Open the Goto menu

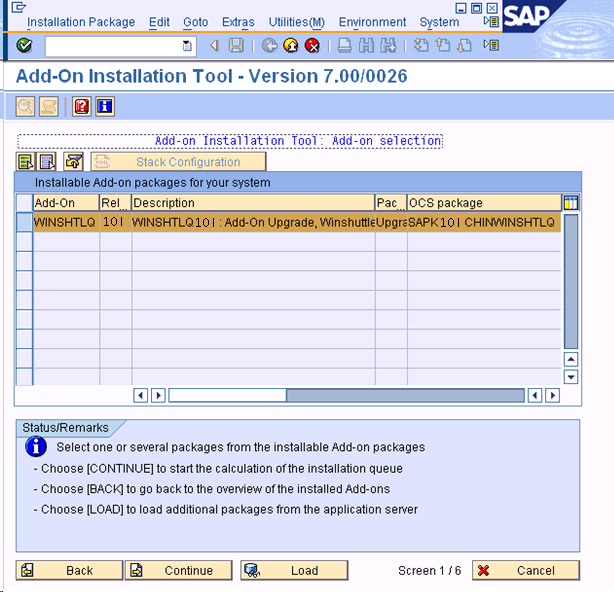coord(196,22)
